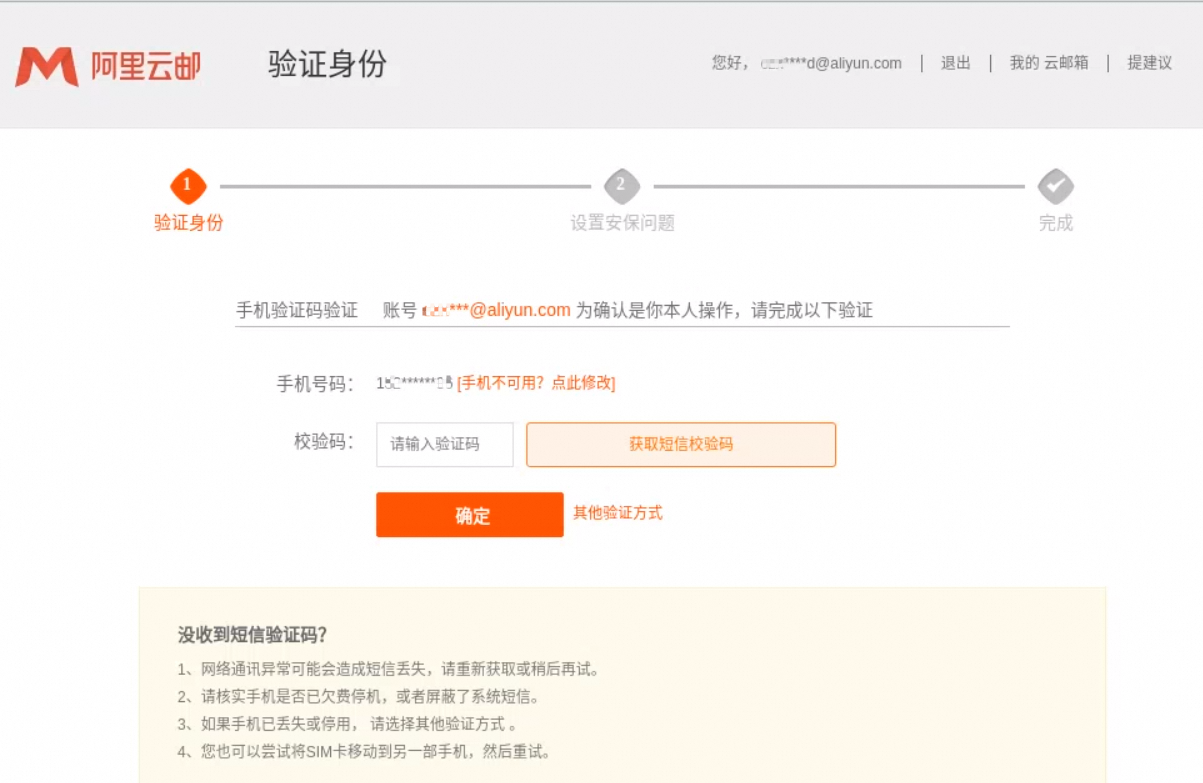Click 提建议 in the top bar
This screenshot has height=783, width=1203.
click(x=1147, y=63)
